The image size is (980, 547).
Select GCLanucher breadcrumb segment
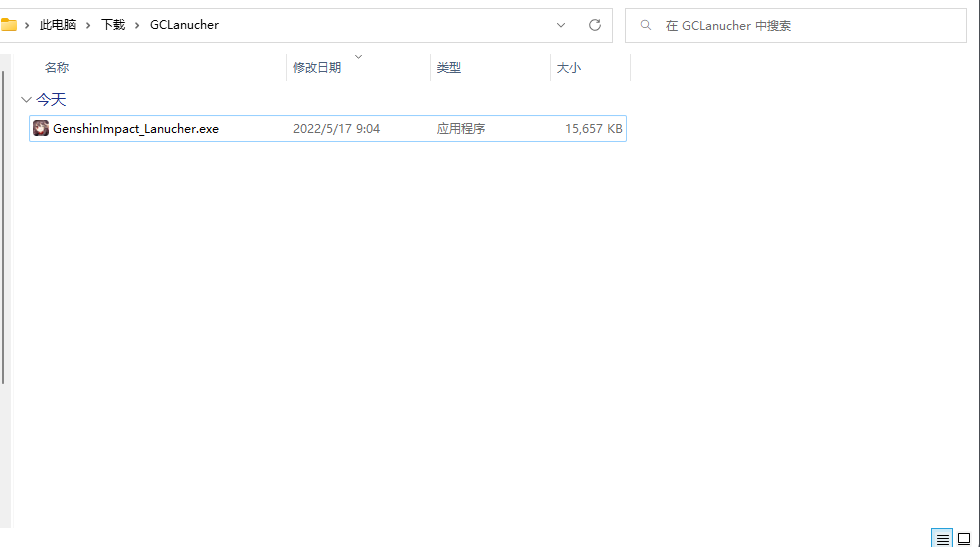pos(184,25)
